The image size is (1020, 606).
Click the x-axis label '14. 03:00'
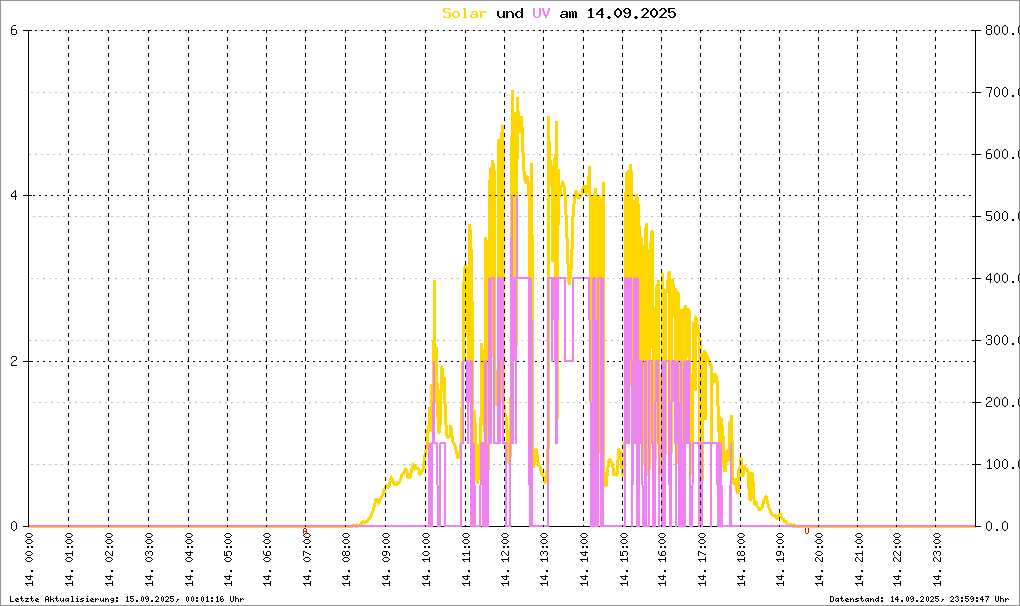(148, 560)
